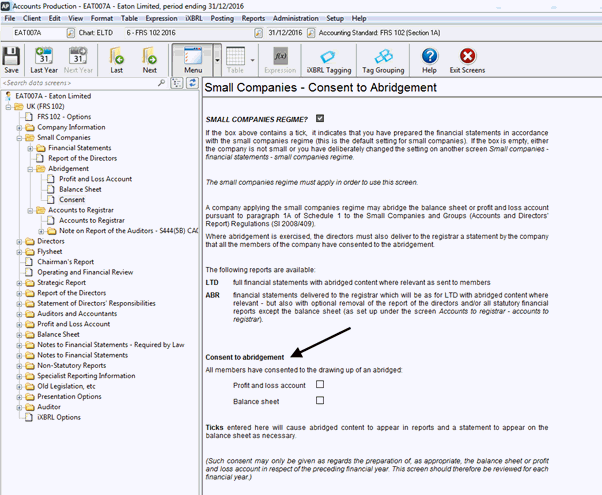This screenshot has height=495, width=602.
Task: Click the lookup icon beside 31/12/2016
Action: tap(311, 33)
